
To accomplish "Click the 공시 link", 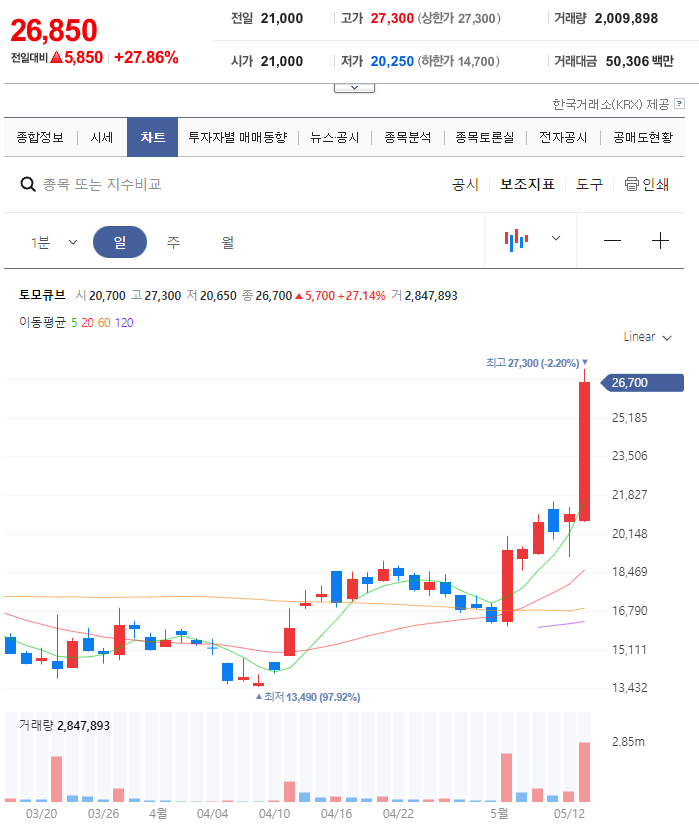I will click(465, 185).
